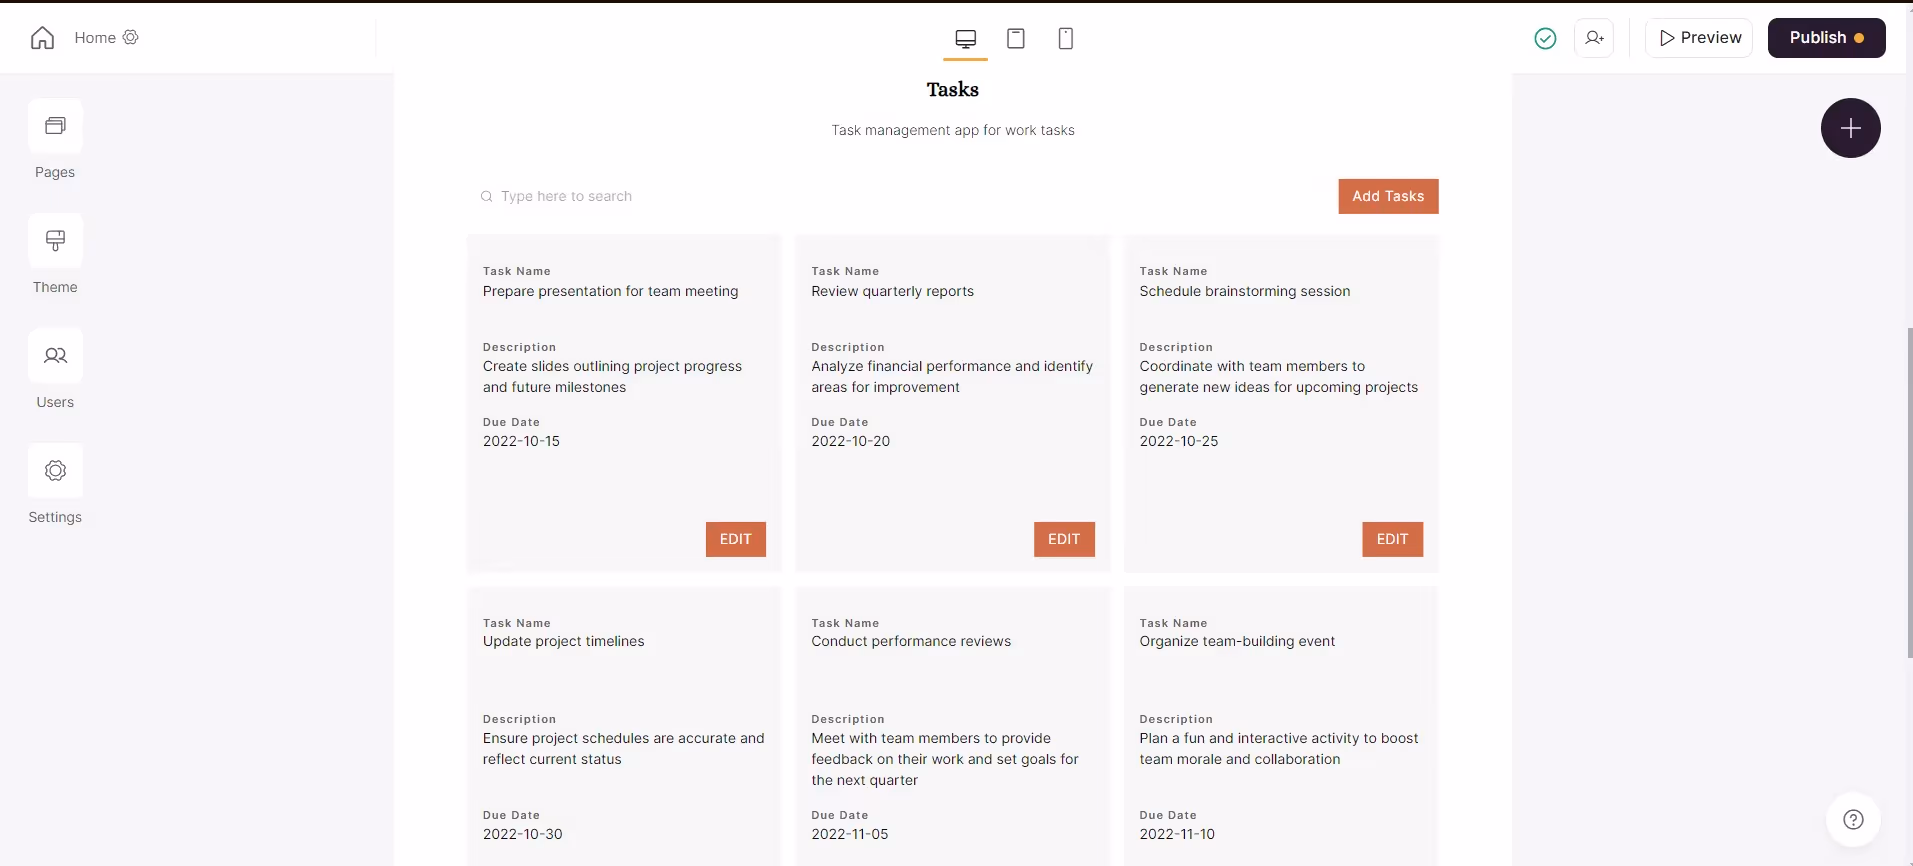Open Home page settings gear
Image resolution: width=1913 pixels, height=866 pixels.
(x=130, y=37)
